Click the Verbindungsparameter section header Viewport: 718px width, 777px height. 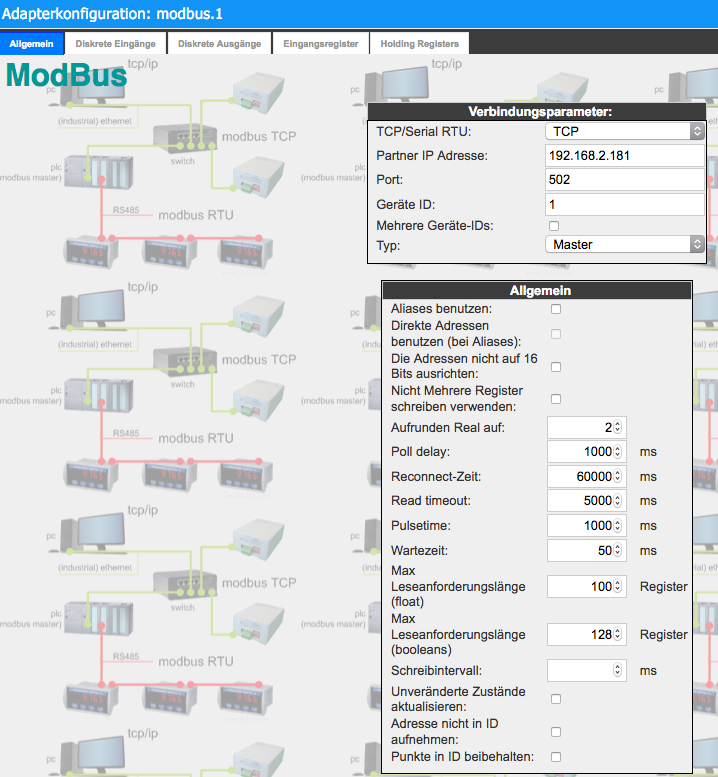click(x=537, y=111)
